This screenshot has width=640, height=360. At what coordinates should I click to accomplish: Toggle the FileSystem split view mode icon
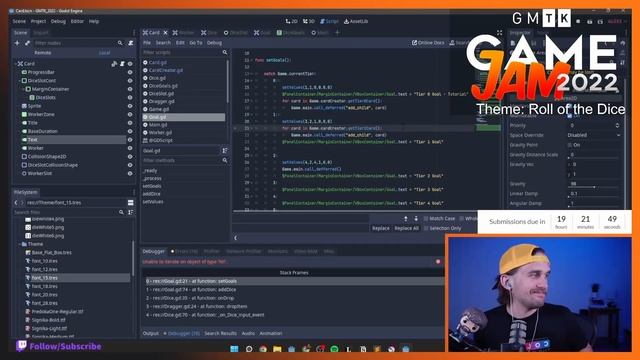[x=131, y=202]
